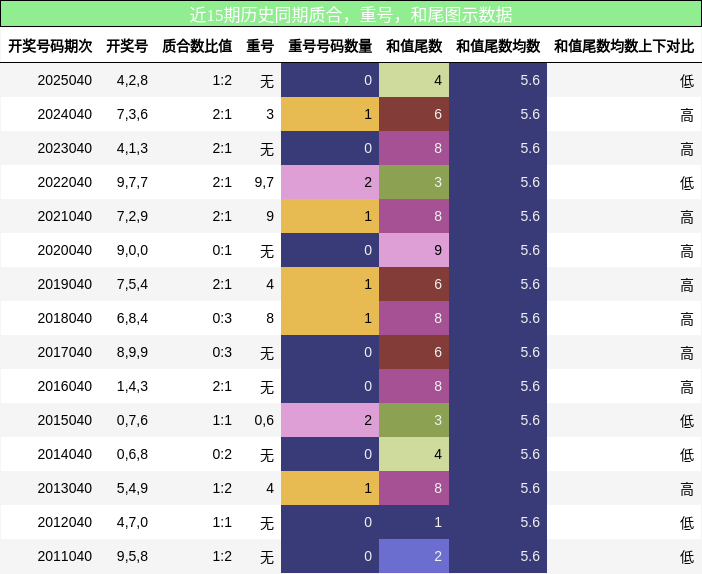This screenshot has height=574, width=702.
Task: Click draw number 8,9,9
Action: pyautogui.click(x=132, y=352)
